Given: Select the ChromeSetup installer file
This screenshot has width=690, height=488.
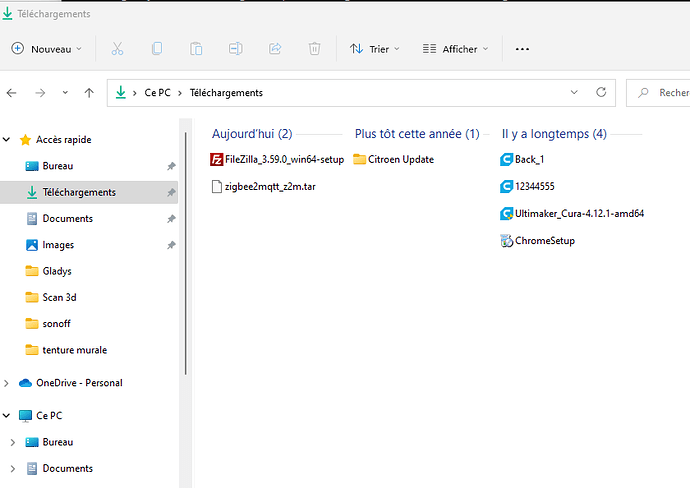Looking at the screenshot, I should tap(544, 240).
